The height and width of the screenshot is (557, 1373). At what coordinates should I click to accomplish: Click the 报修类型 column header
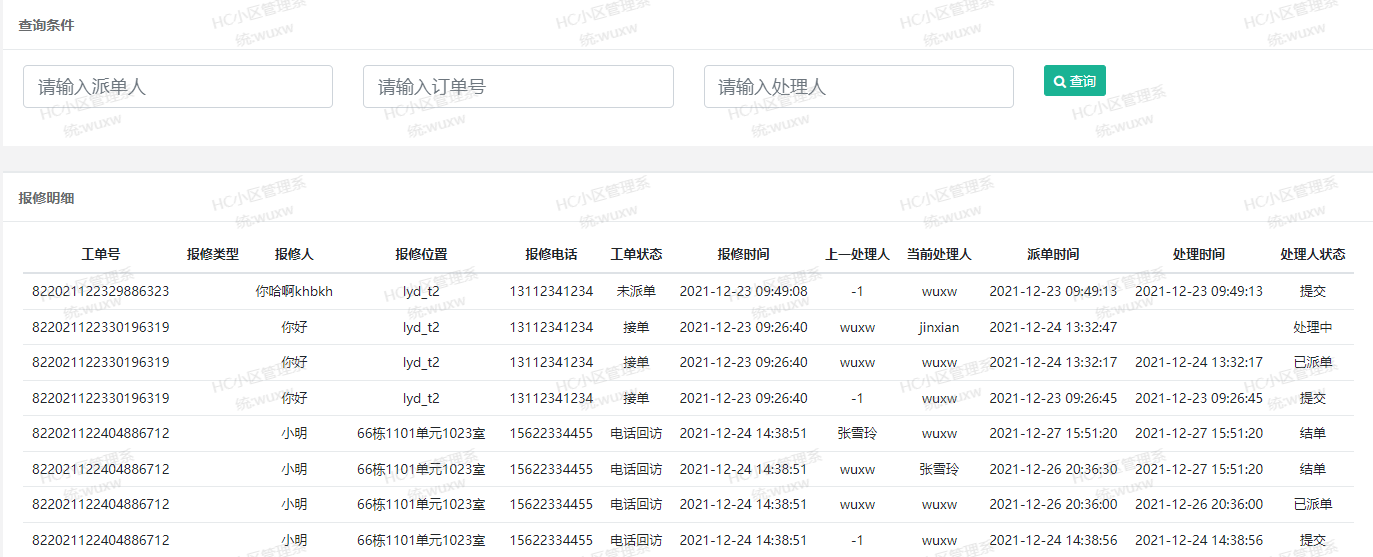point(213,254)
